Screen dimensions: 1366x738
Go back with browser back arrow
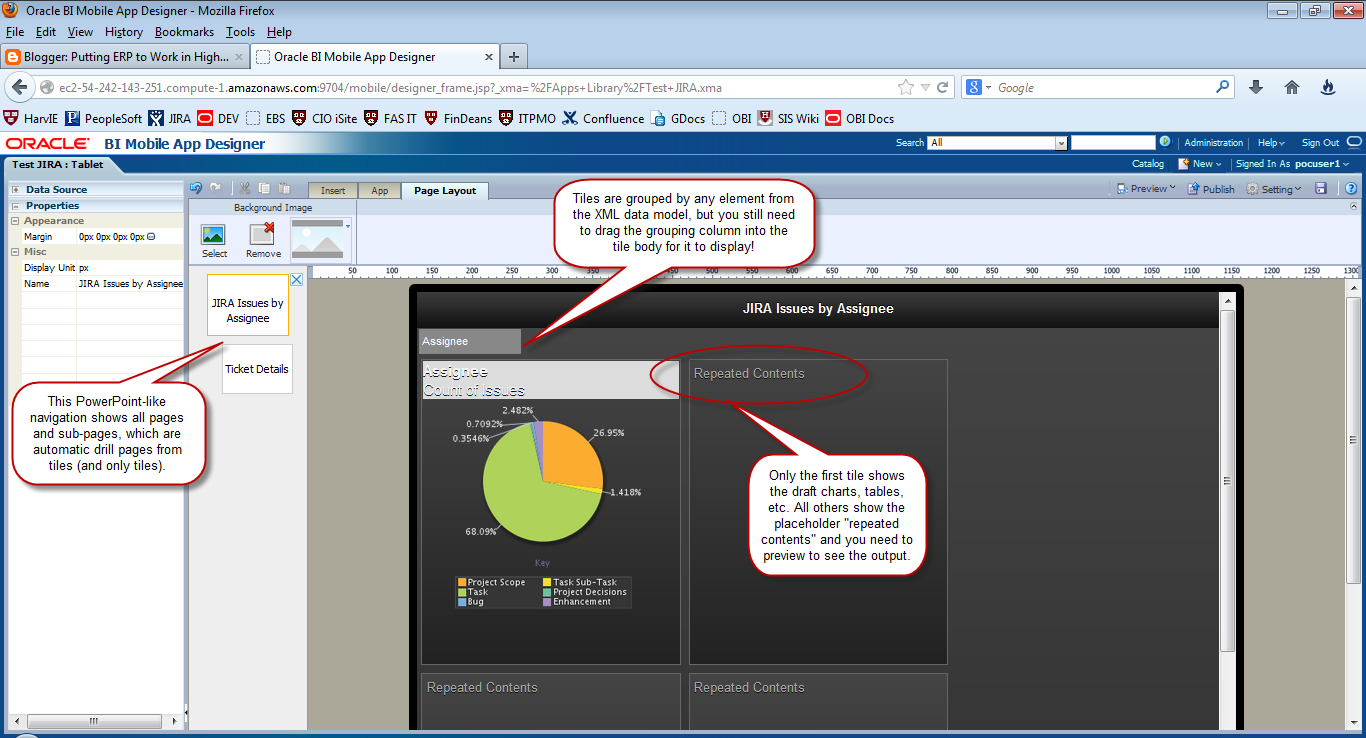coord(21,88)
